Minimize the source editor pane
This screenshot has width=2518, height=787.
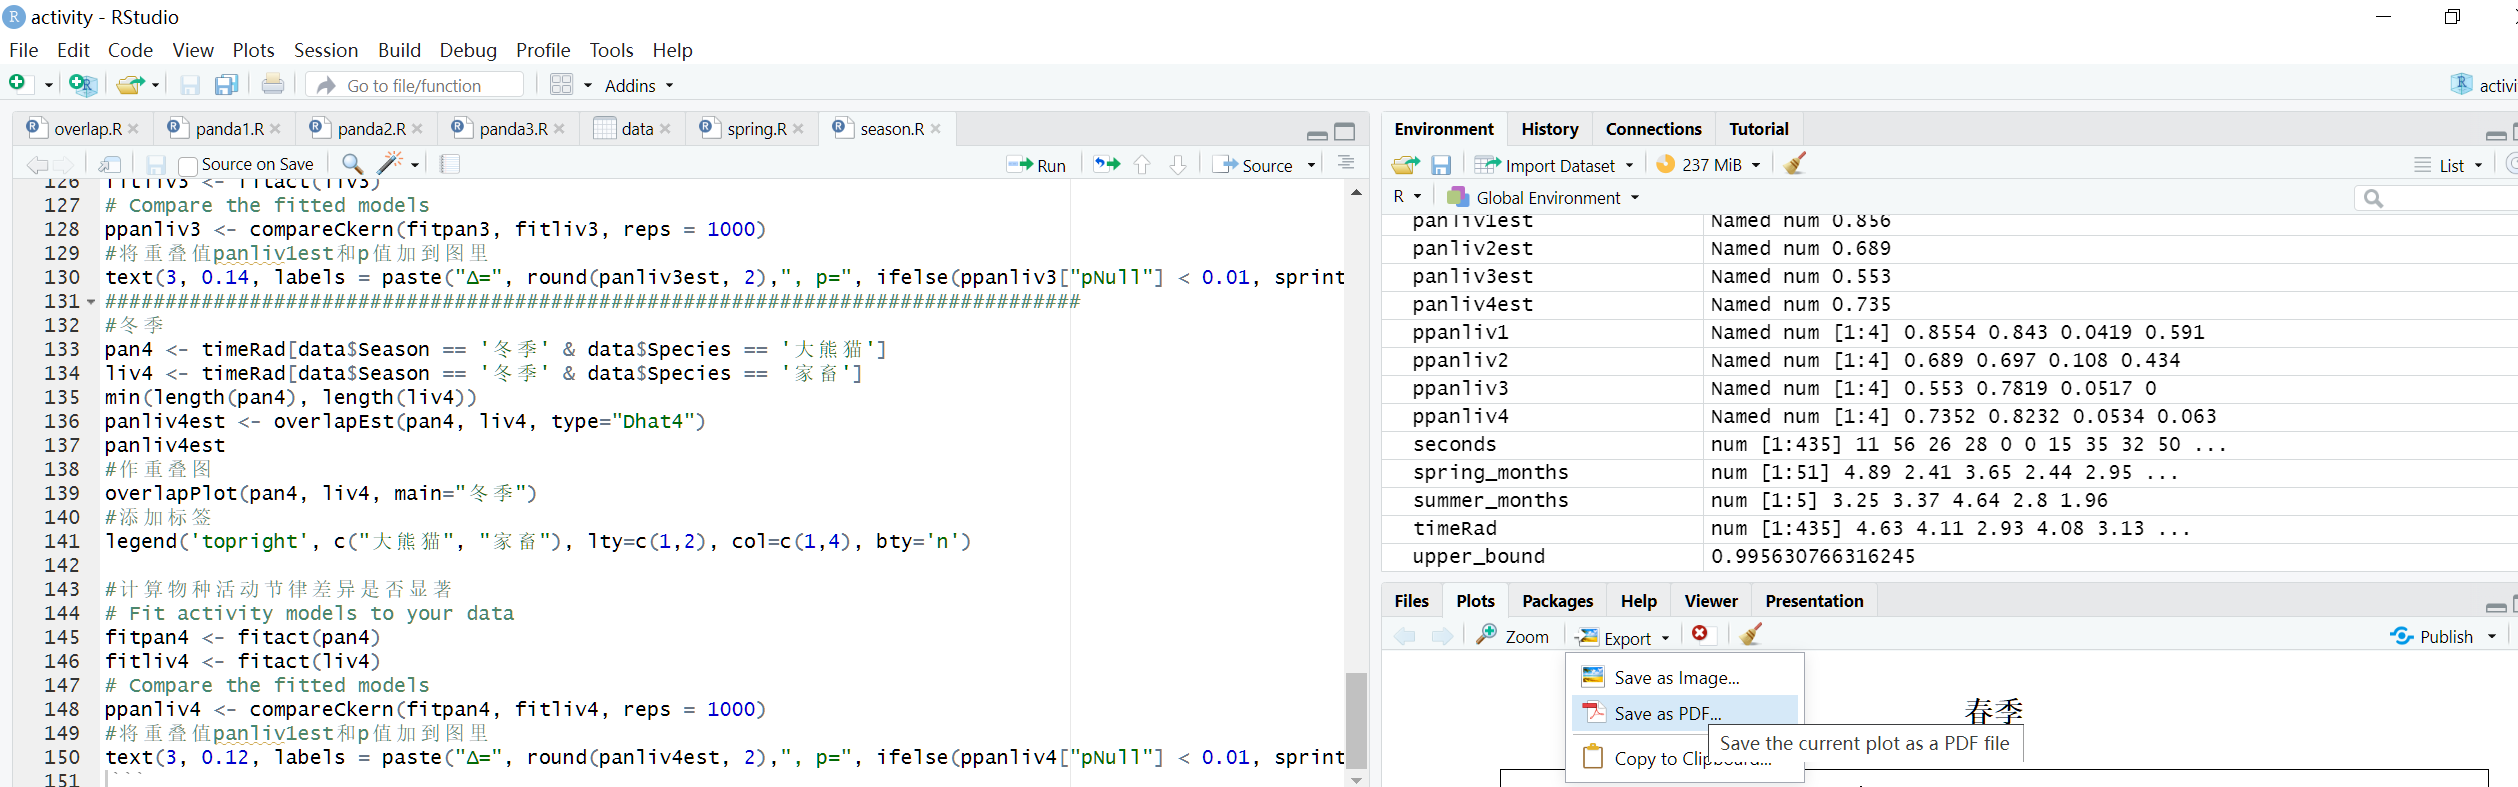point(1317,134)
